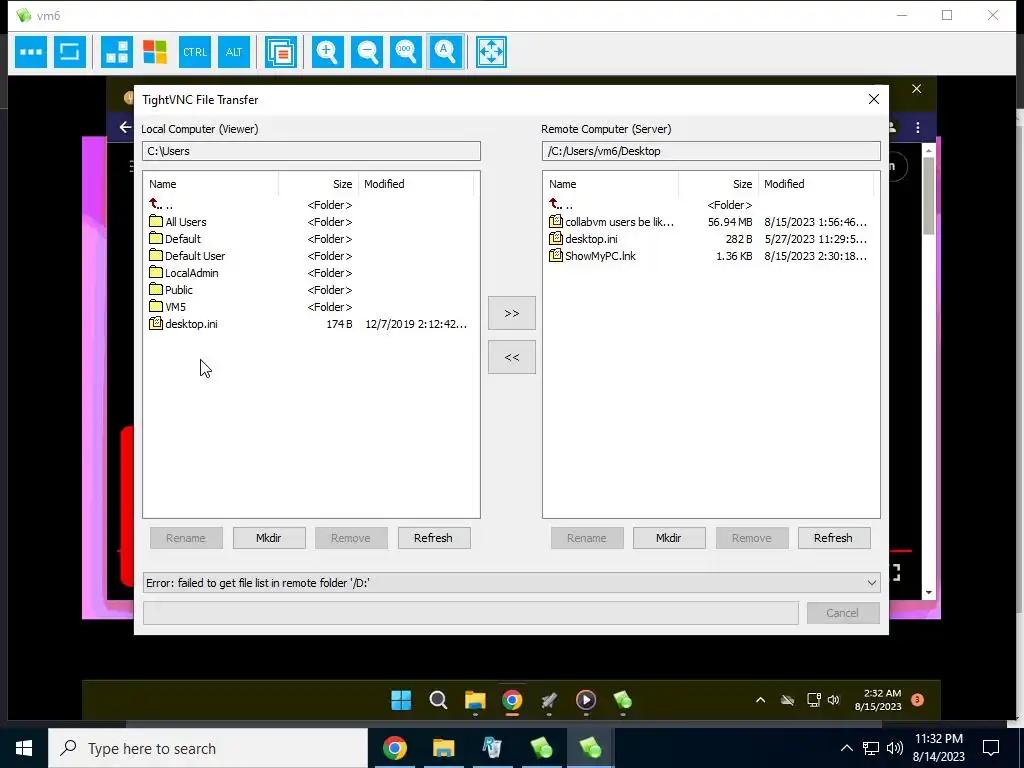Screen dimensions: 1024x768
Task: Switch to full screen with the arrows icon
Action: point(491,52)
